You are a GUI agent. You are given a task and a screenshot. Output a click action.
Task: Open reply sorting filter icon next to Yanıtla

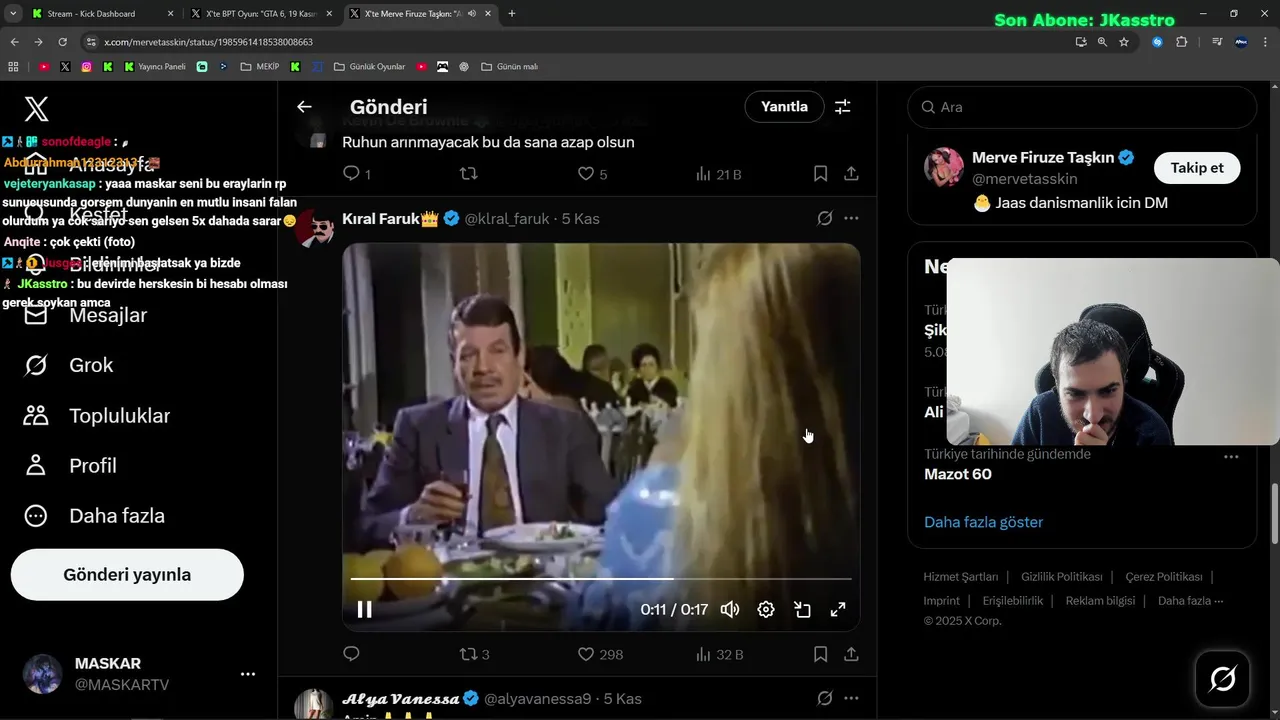[x=843, y=107]
